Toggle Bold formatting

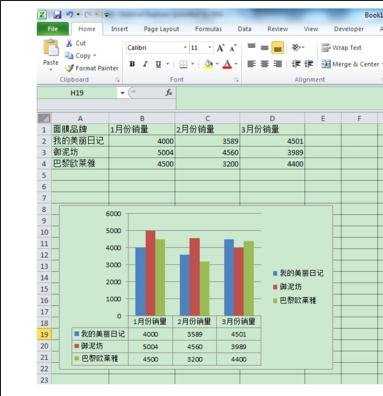(132, 64)
